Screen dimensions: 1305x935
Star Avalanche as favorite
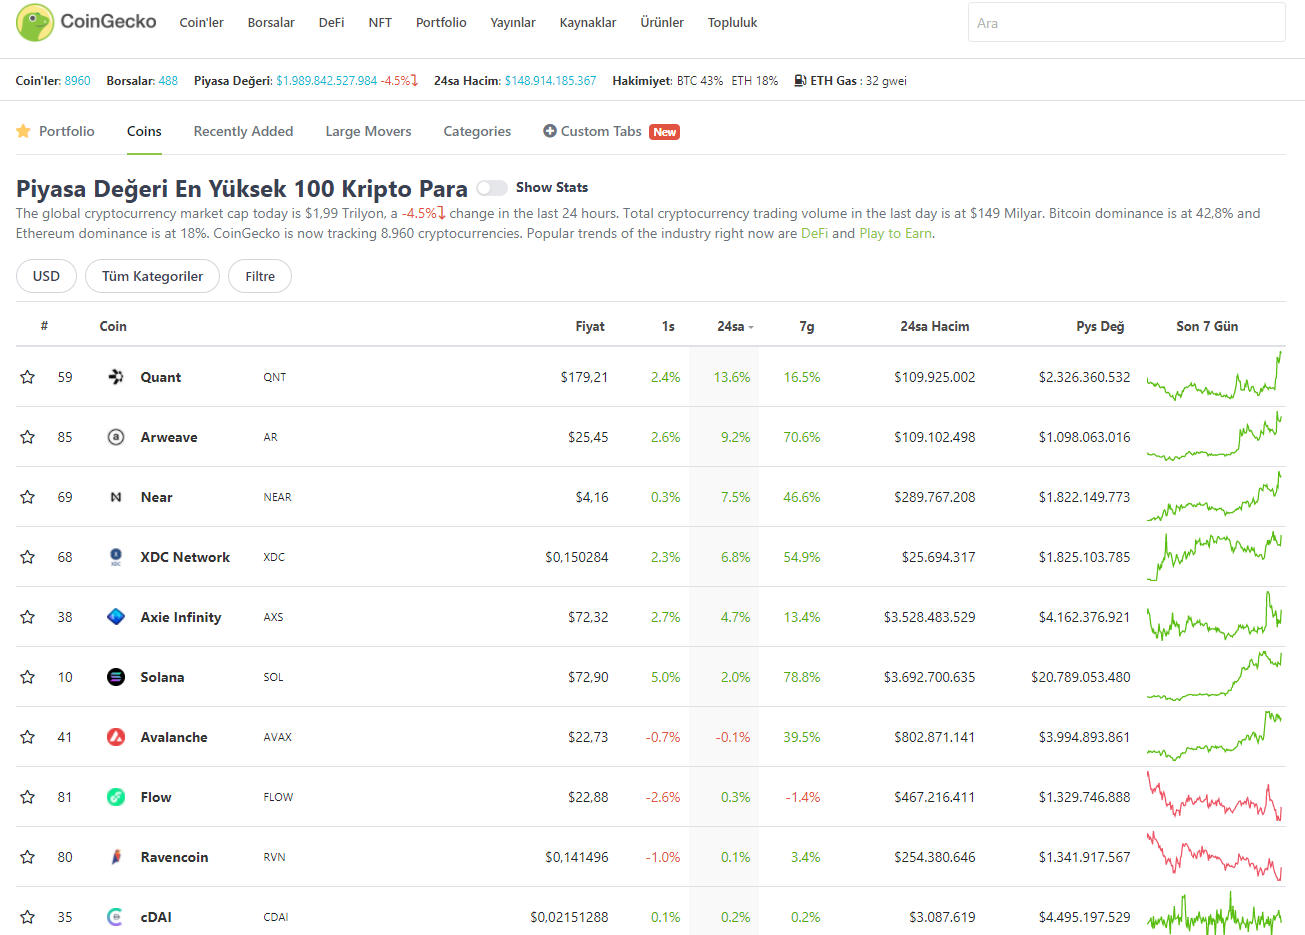tap(28, 737)
